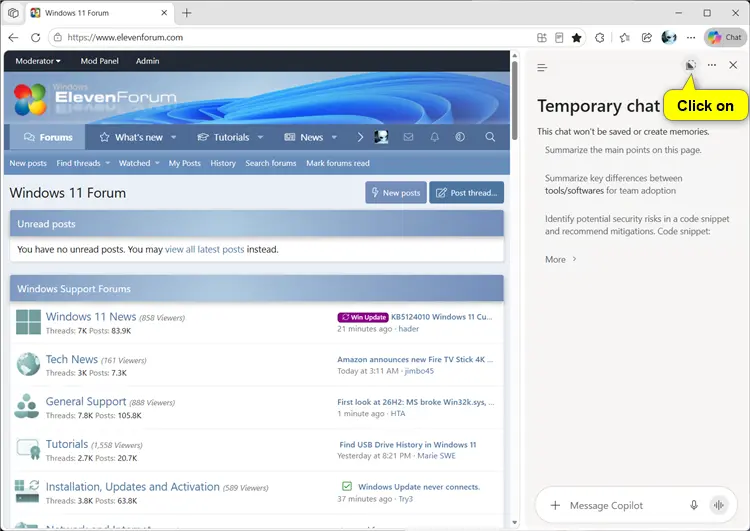Viewport: 750px width, 531px height.
Task: Show more navigation items chevron
Action: [360, 137]
